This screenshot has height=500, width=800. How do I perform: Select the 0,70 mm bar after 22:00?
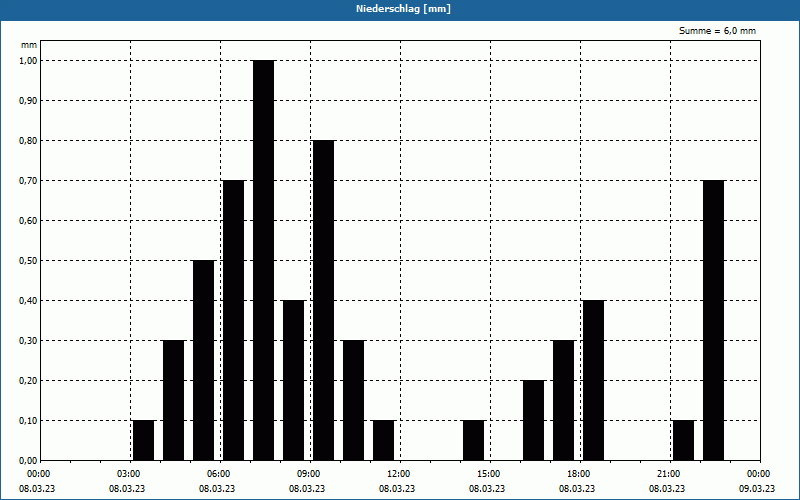713,320
